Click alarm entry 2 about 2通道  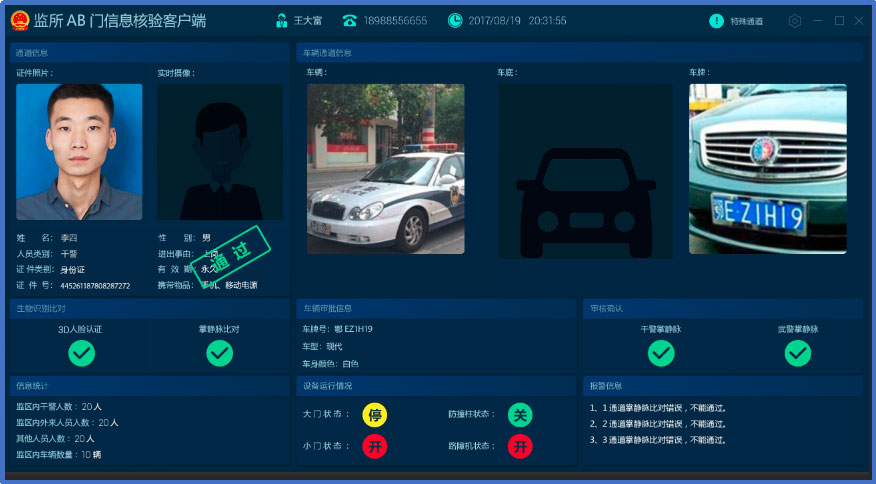[x=658, y=424]
